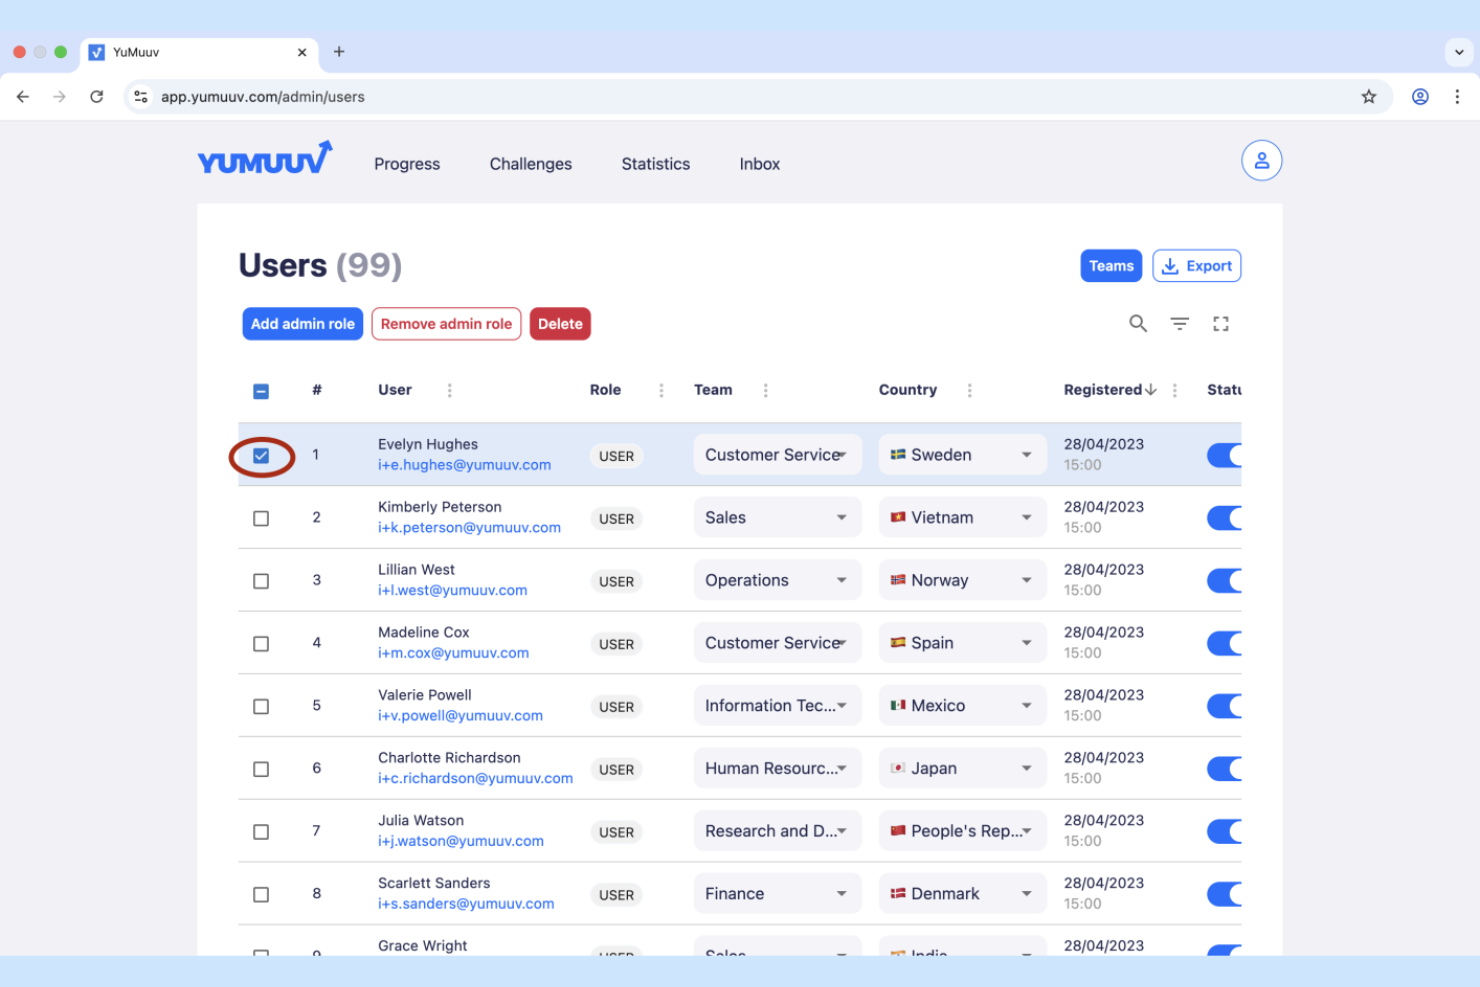This screenshot has width=1480, height=987.
Task: Open the table filter icon
Action: [x=1180, y=323]
